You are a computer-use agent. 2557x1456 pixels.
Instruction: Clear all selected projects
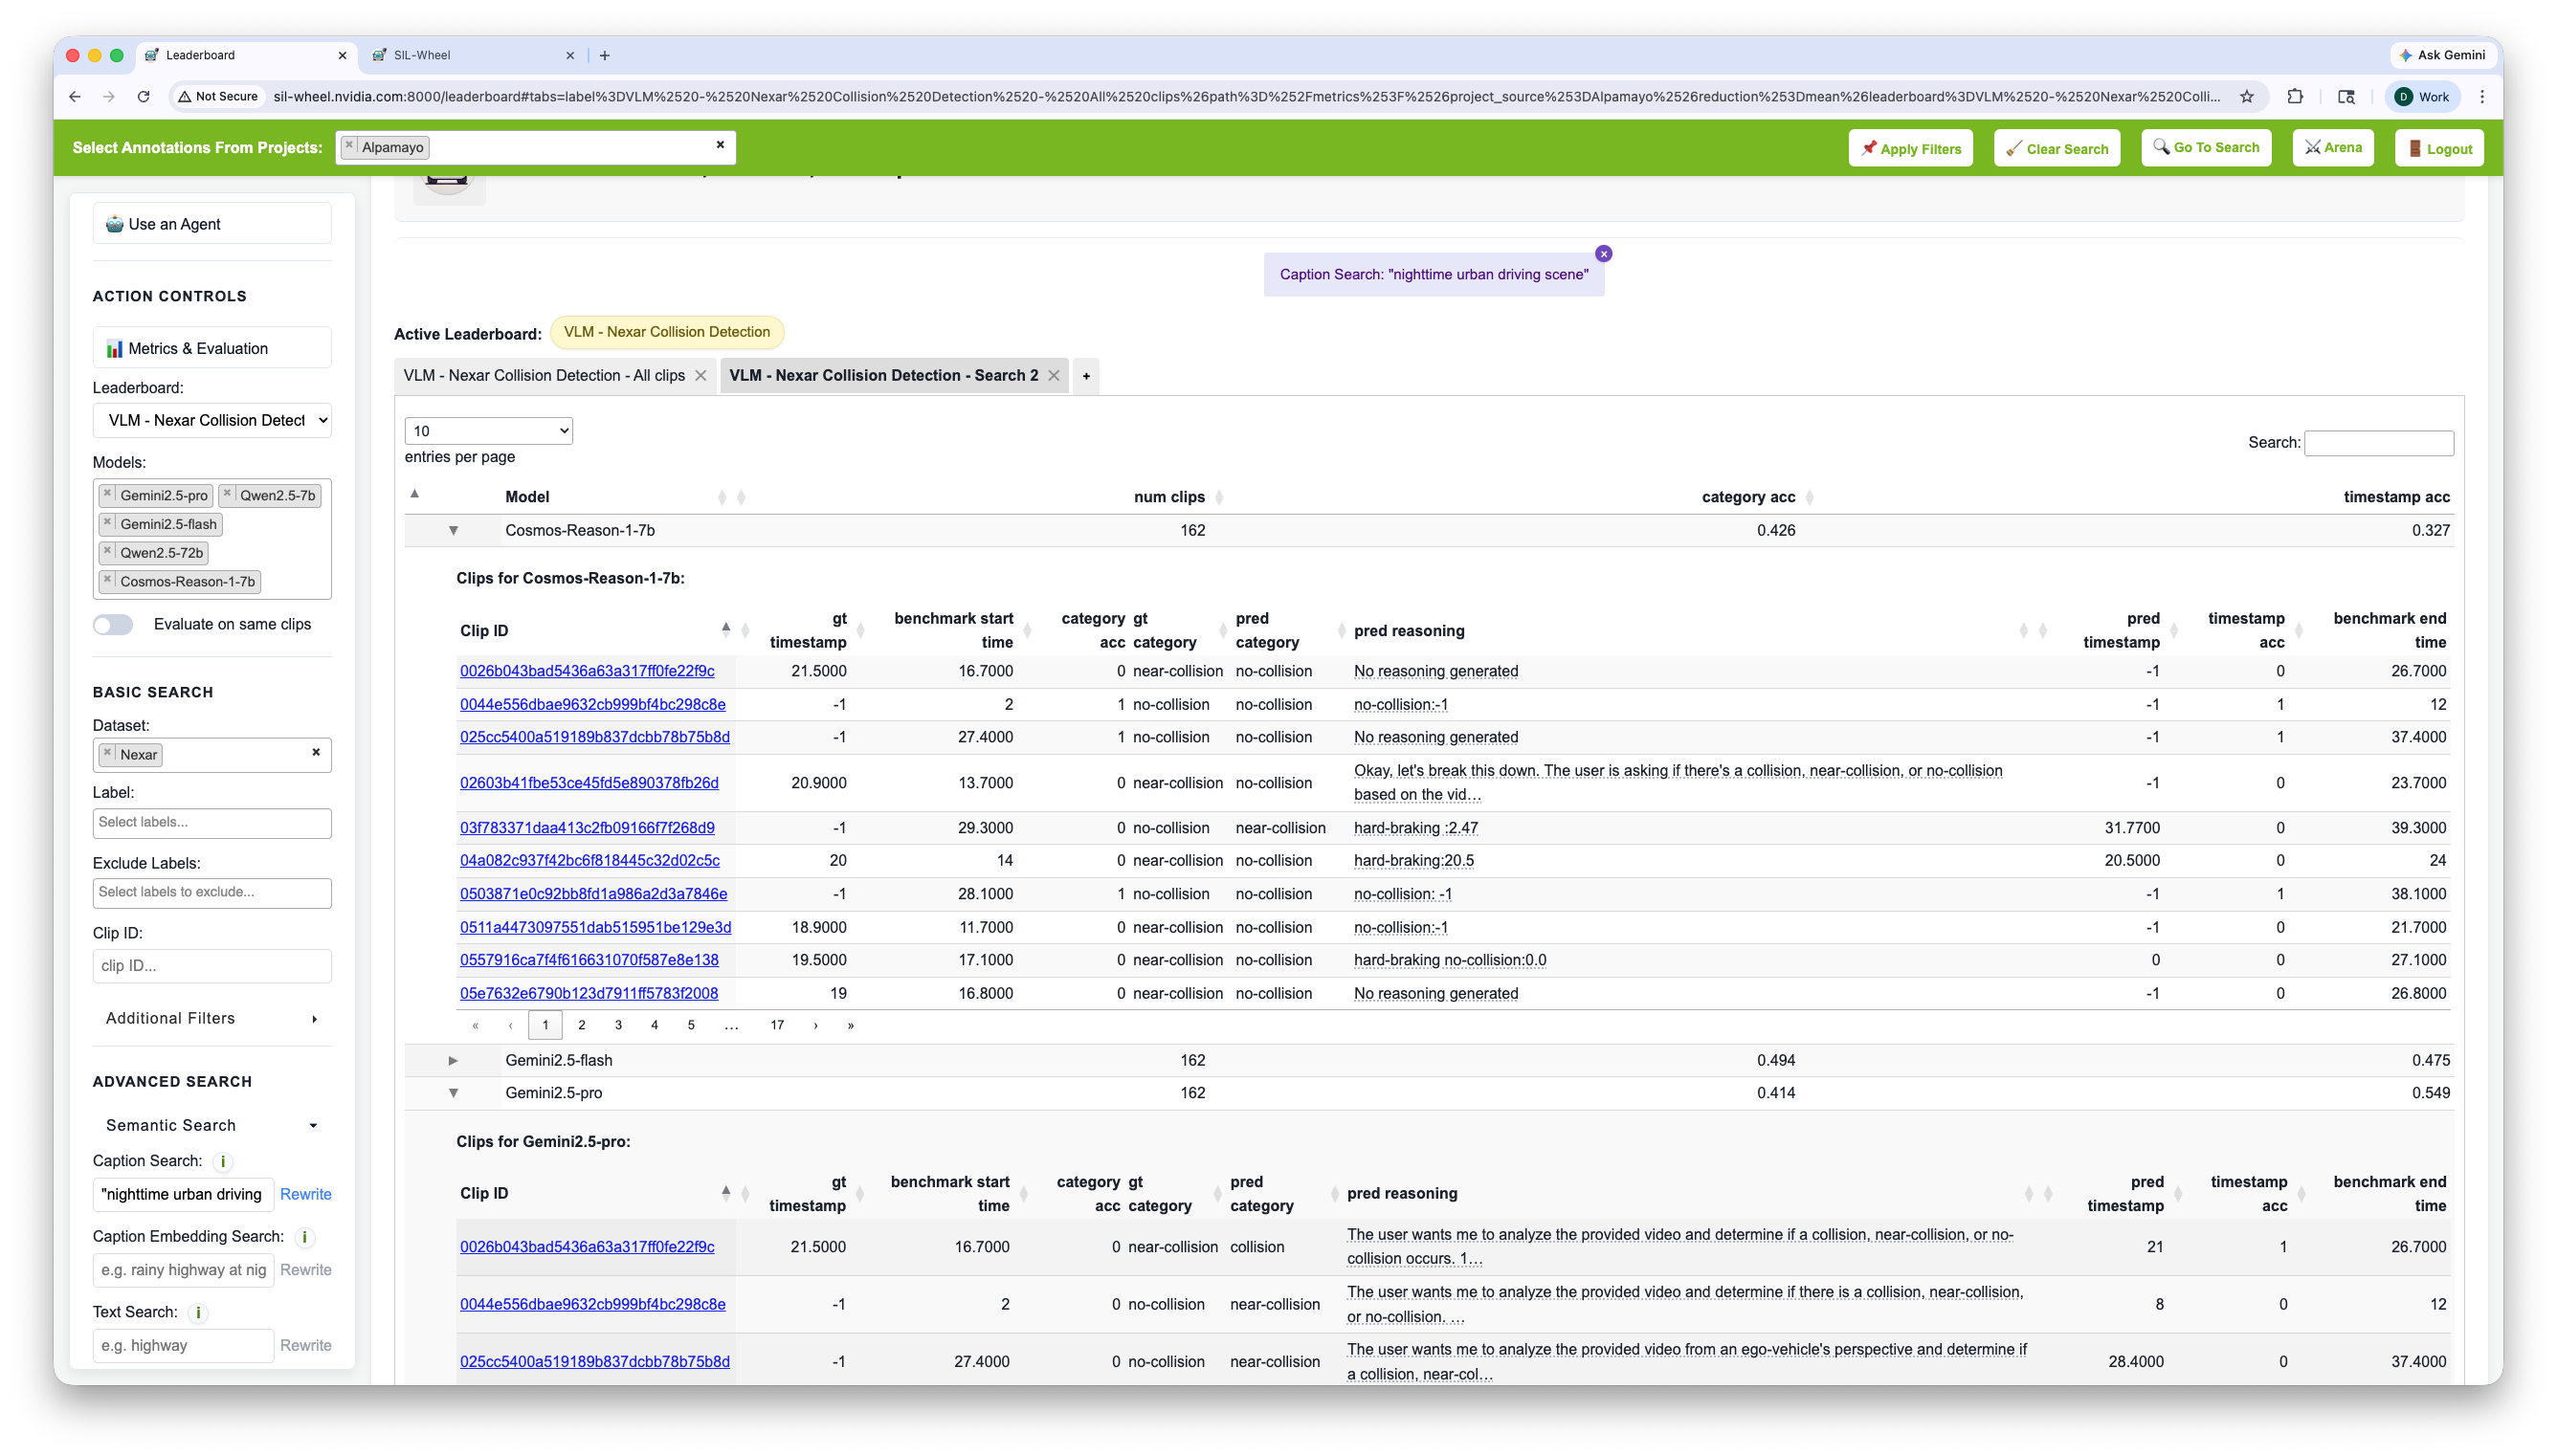pos(720,145)
